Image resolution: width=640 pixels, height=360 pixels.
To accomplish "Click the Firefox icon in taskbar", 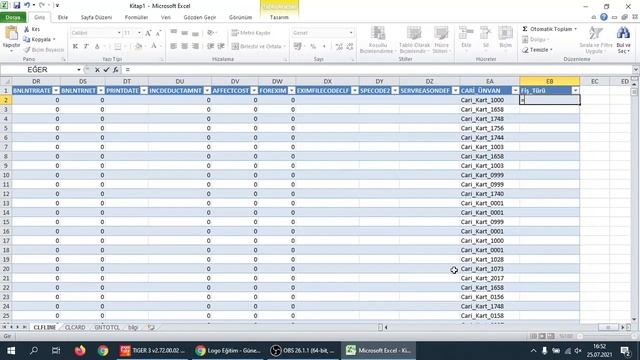I will [x=80, y=350].
